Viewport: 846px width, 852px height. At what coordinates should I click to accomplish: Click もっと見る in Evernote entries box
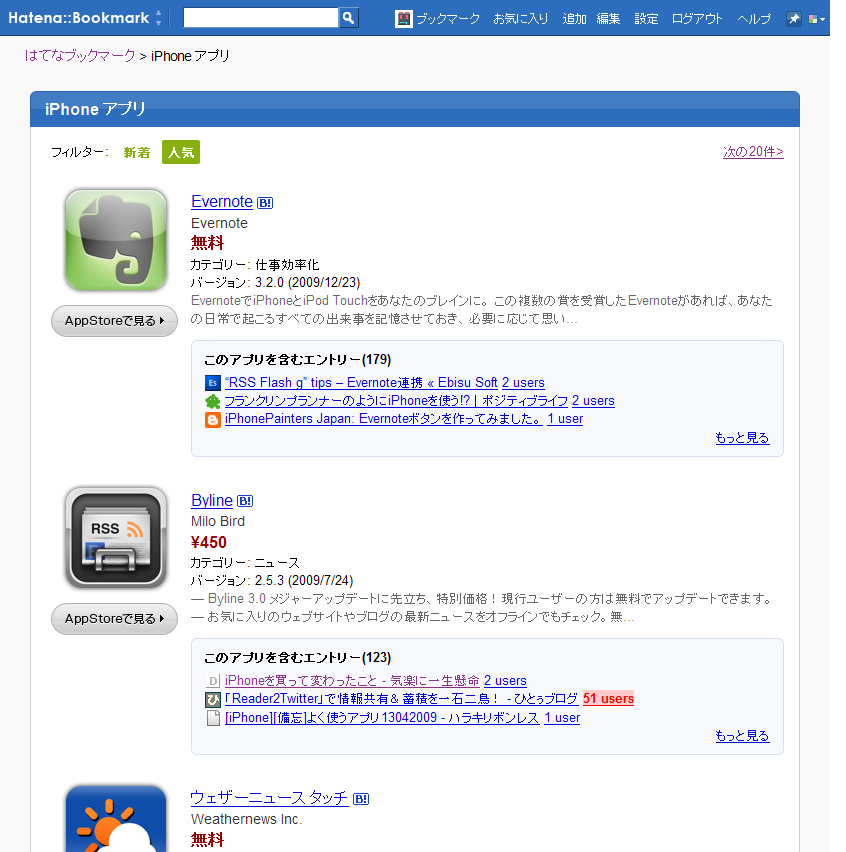click(x=742, y=438)
